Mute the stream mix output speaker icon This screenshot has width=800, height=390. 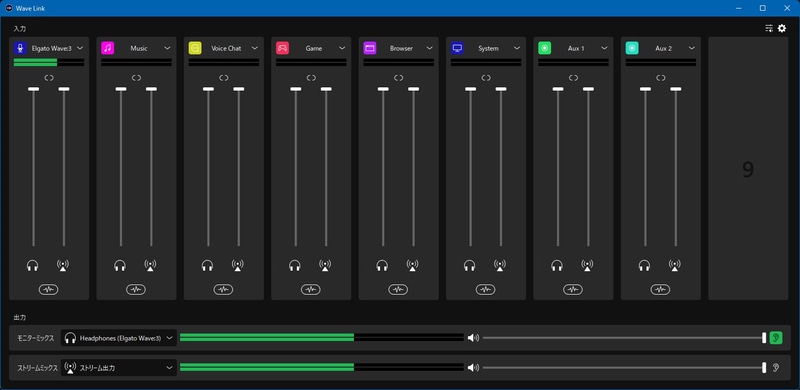click(473, 368)
